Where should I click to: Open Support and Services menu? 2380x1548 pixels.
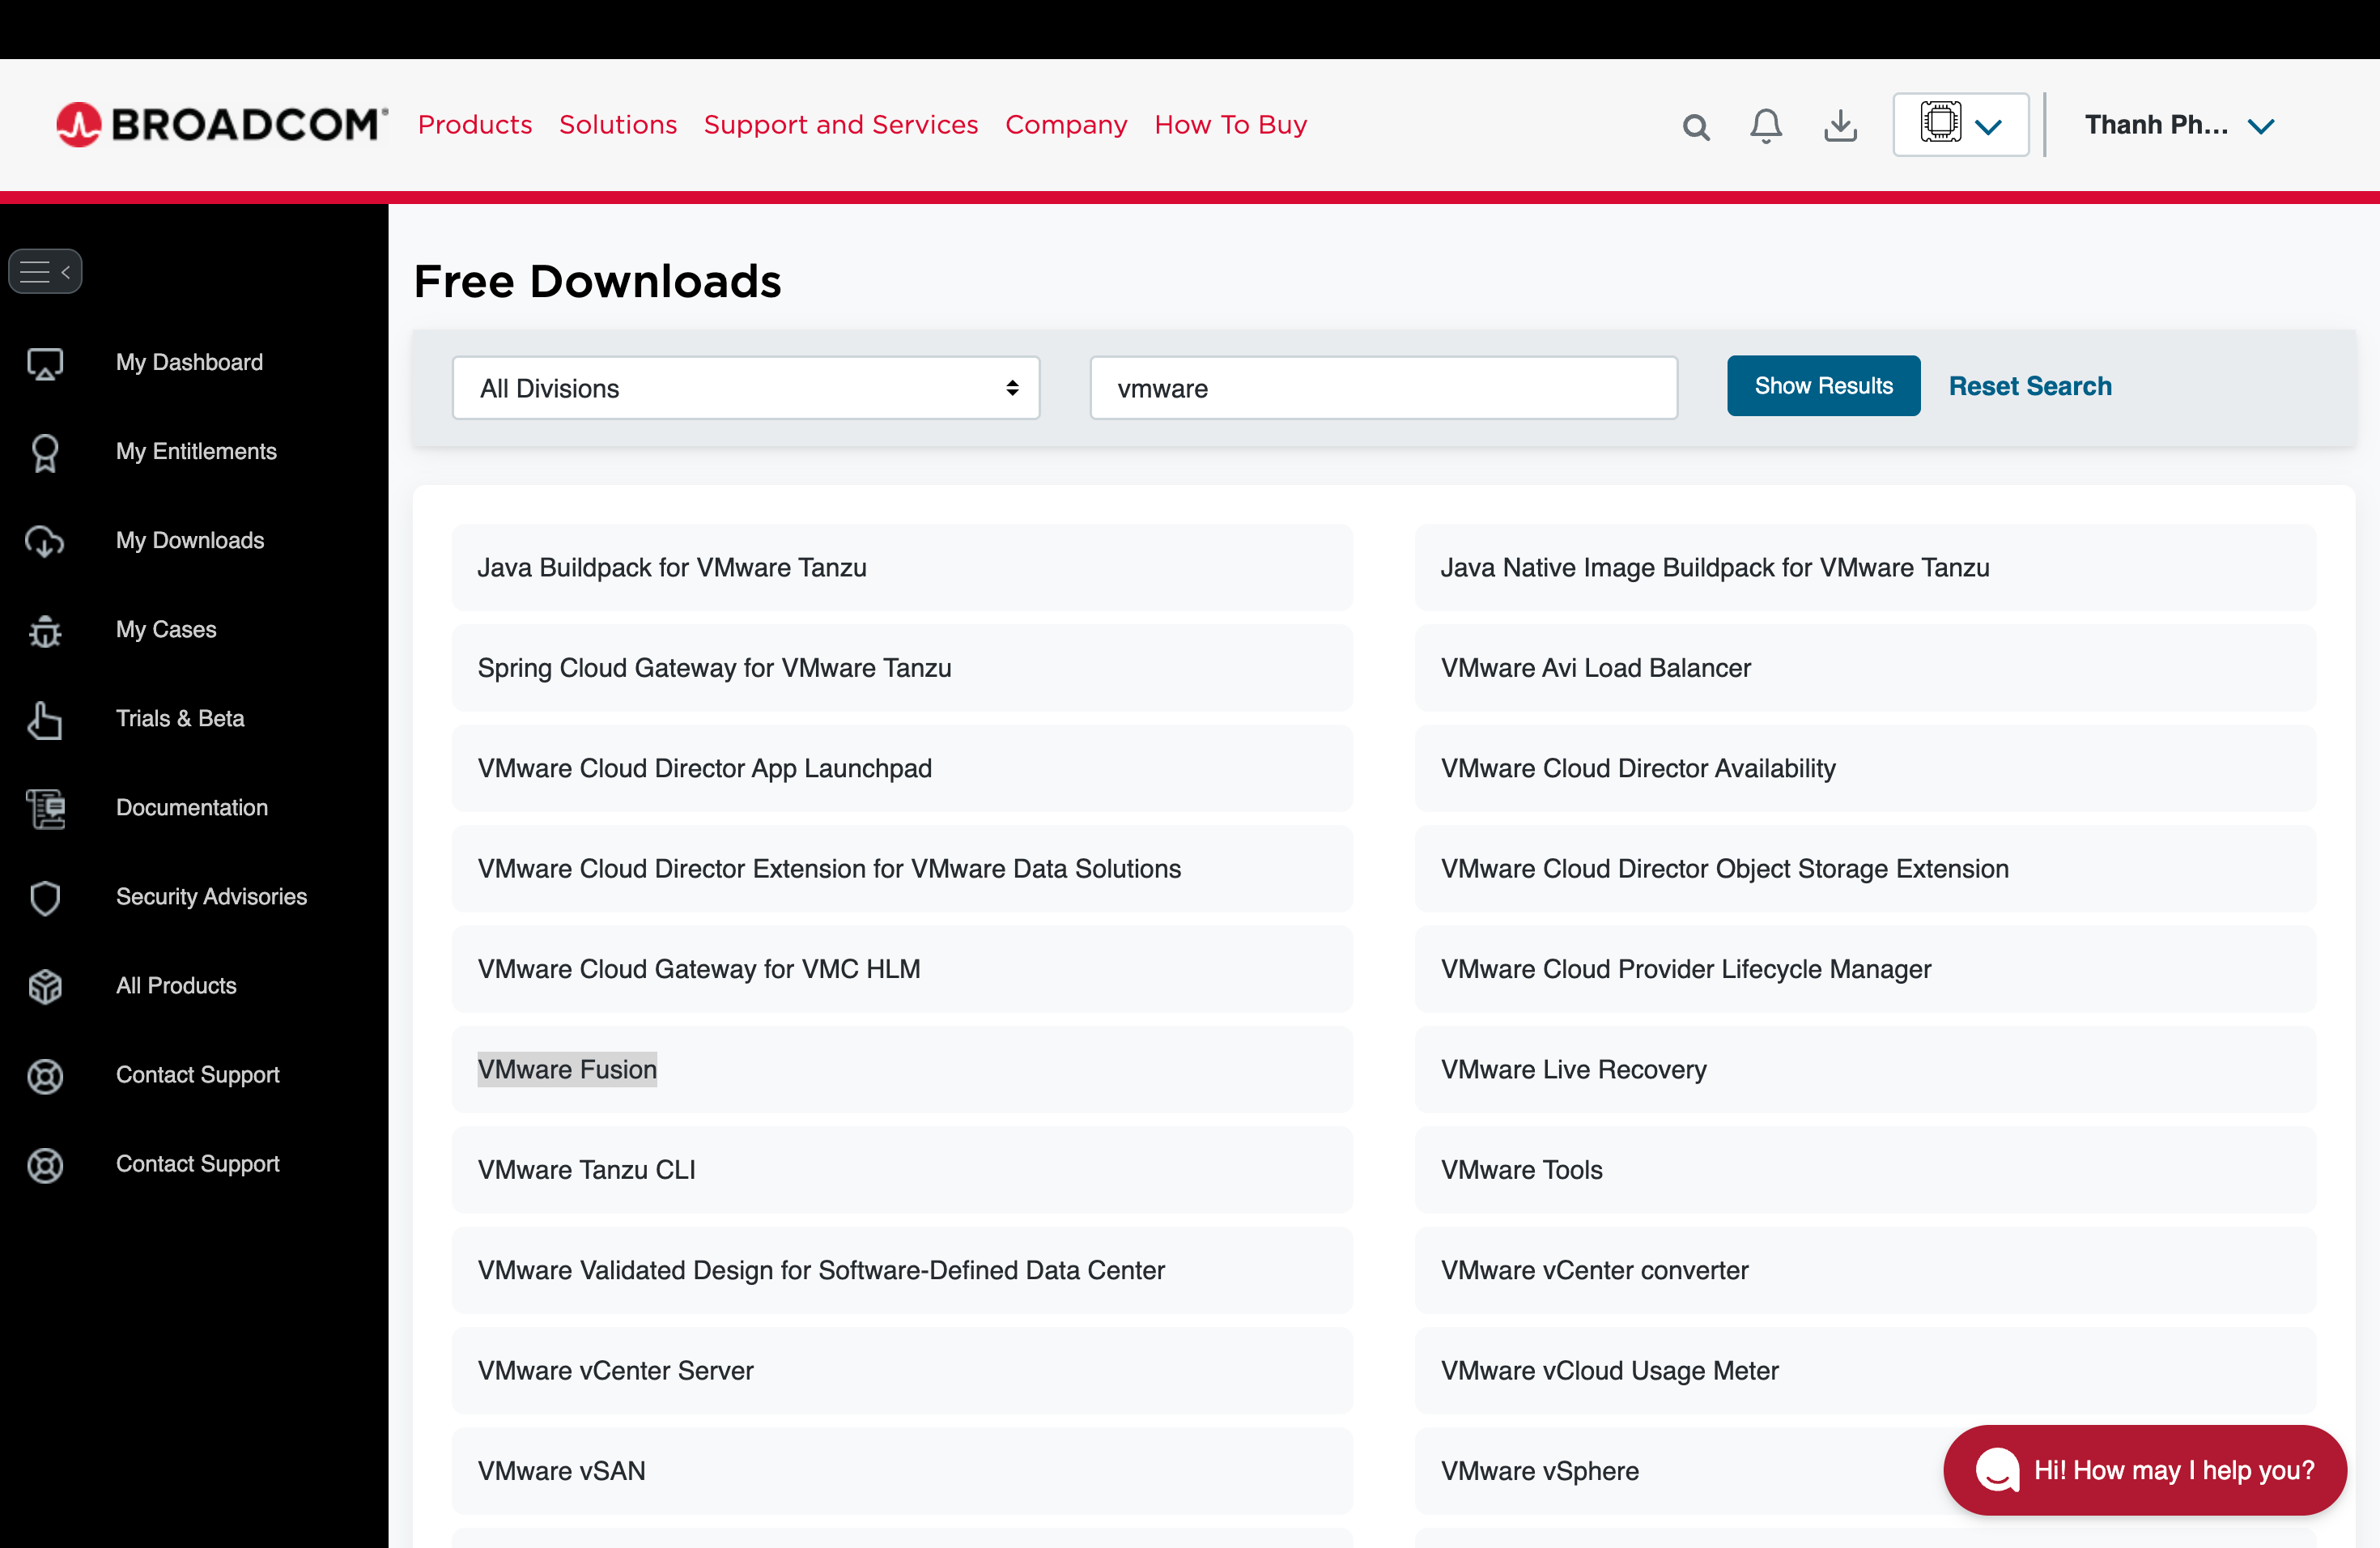pyautogui.click(x=841, y=125)
